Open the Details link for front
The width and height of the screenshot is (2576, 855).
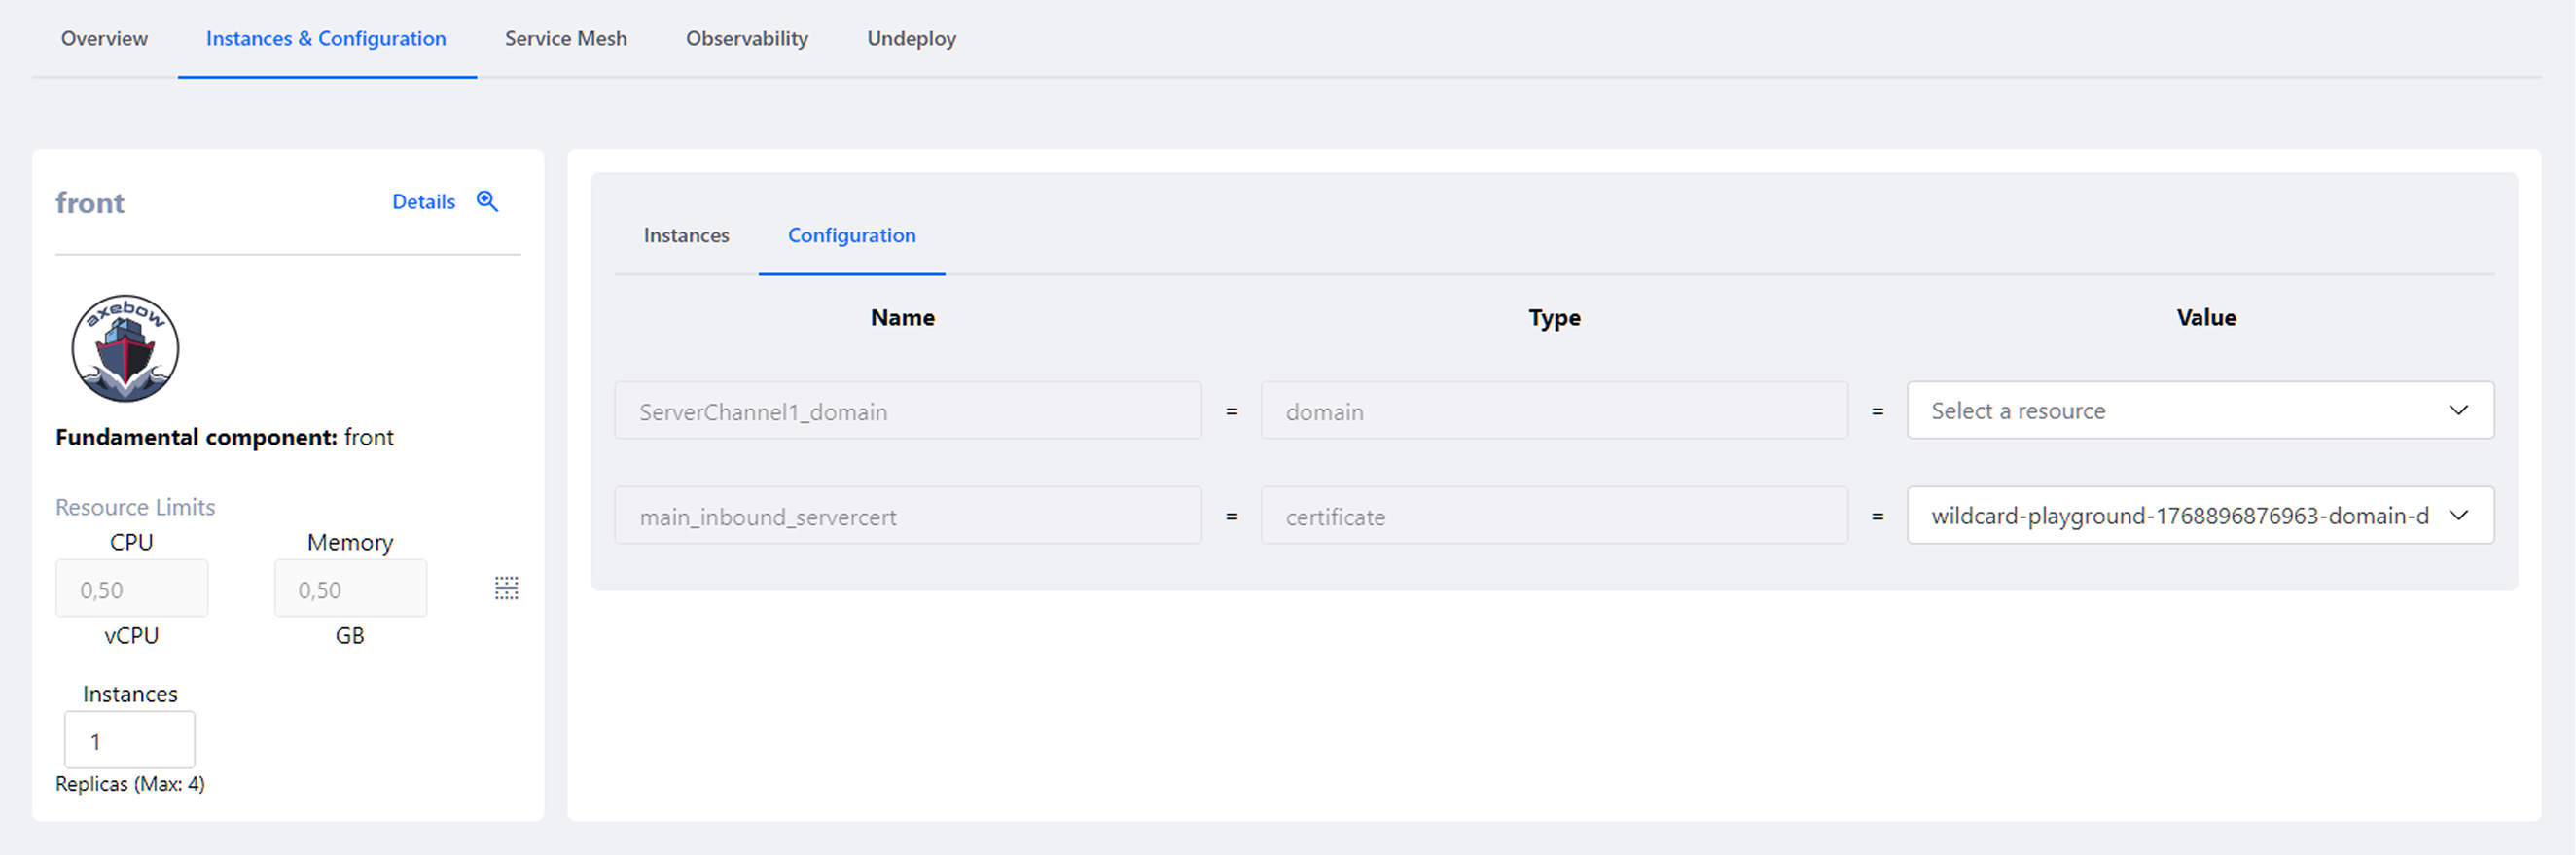(x=423, y=202)
